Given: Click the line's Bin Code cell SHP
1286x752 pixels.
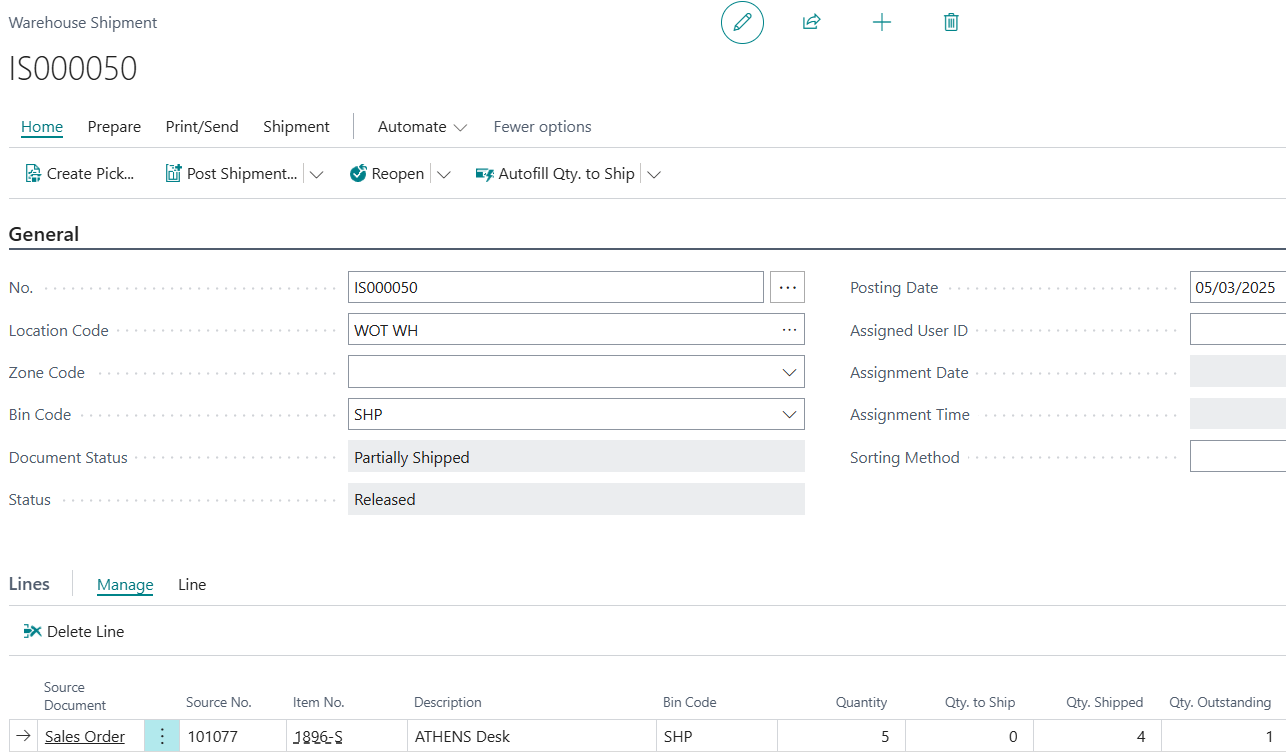Looking at the screenshot, I should click(x=716, y=737).
